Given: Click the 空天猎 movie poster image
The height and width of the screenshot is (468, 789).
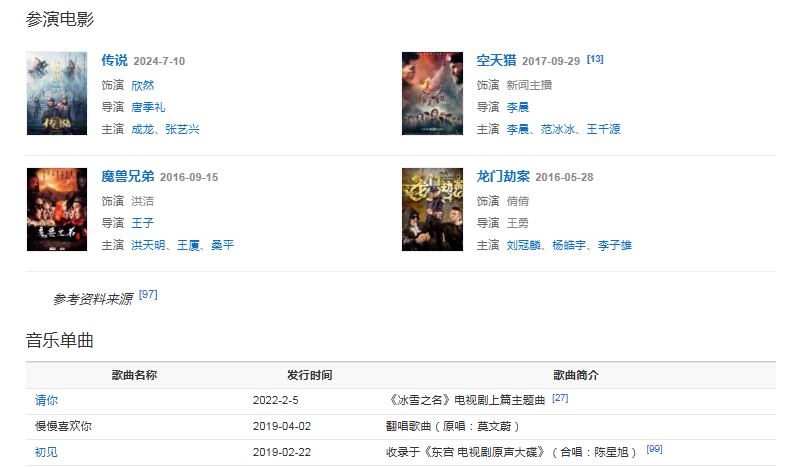Looking at the screenshot, I should point(432,93).
